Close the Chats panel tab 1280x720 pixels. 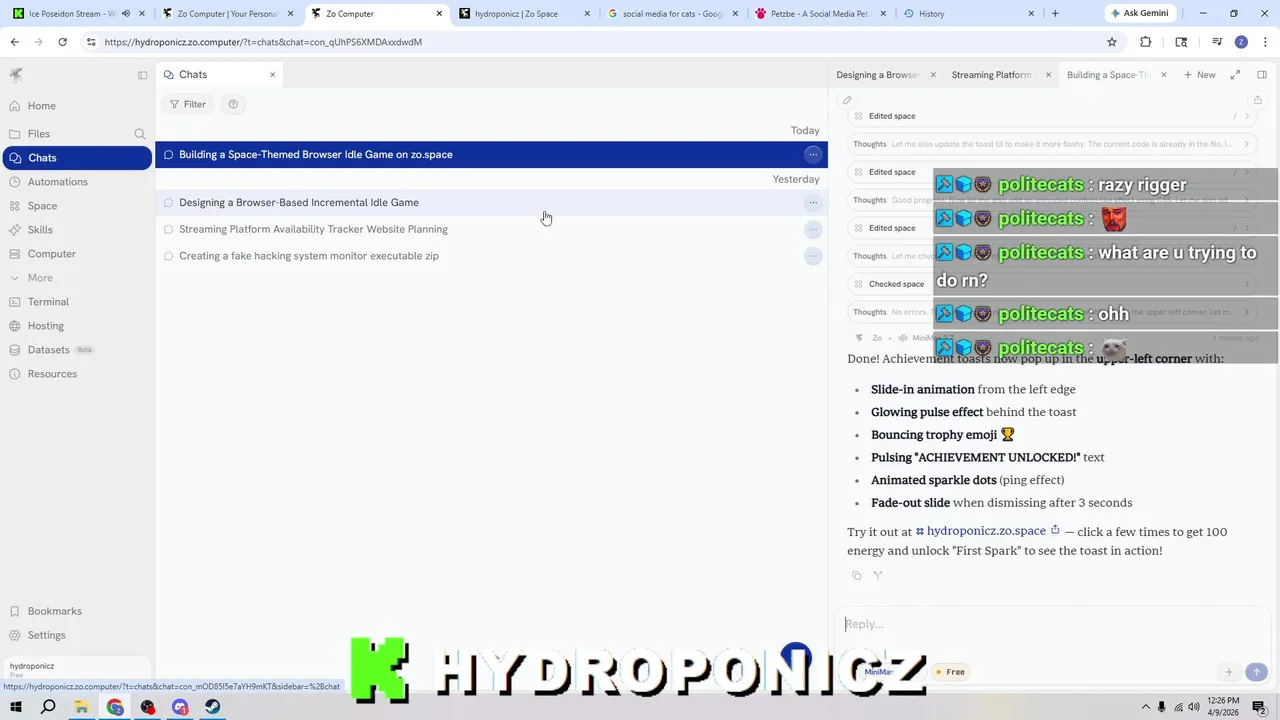272,75
